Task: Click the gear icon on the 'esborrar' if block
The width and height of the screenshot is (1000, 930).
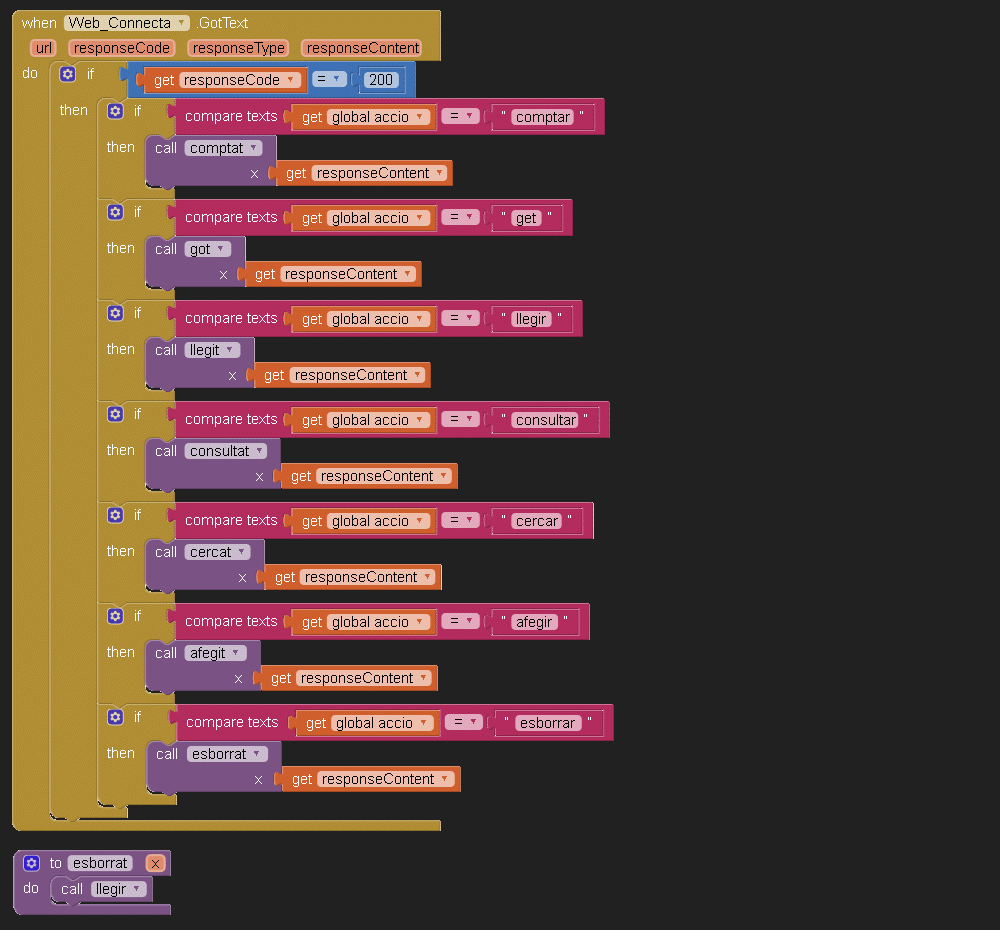Action: (115, 717)
